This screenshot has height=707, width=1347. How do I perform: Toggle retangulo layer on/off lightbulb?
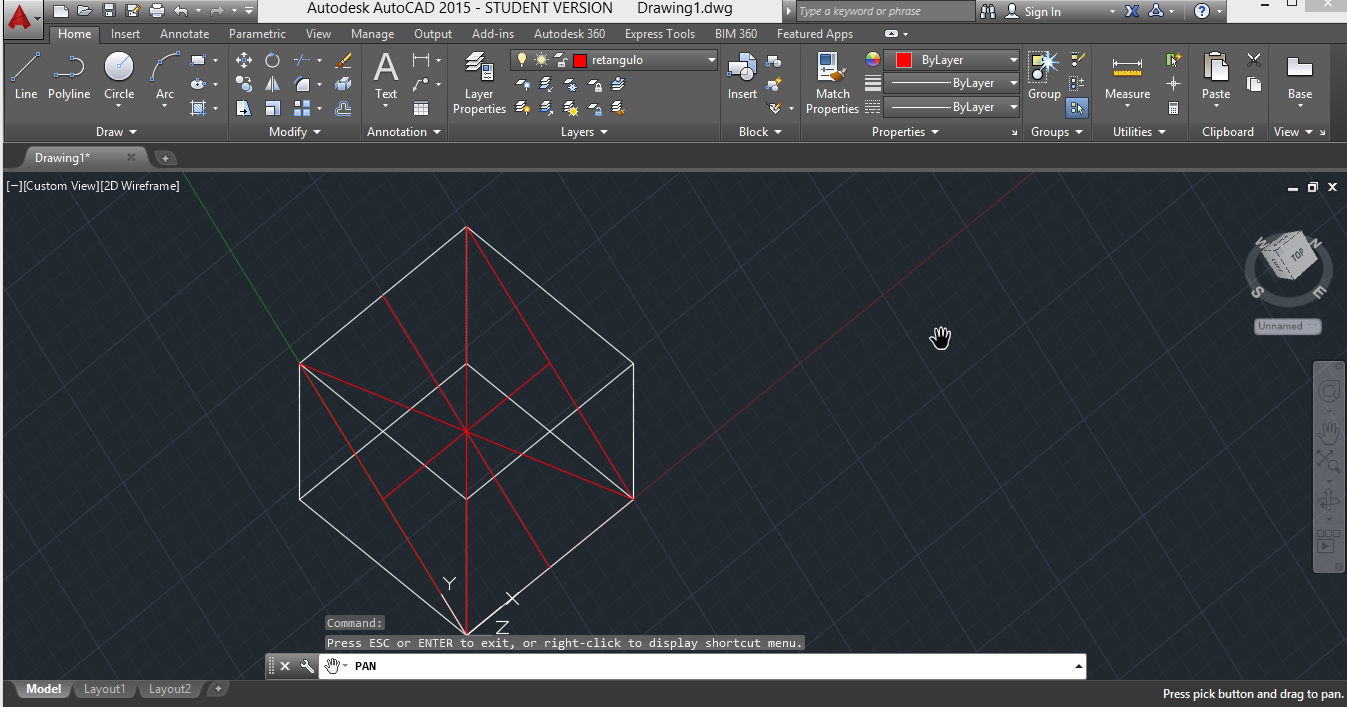pyautogui.click(x=521, y=60)
